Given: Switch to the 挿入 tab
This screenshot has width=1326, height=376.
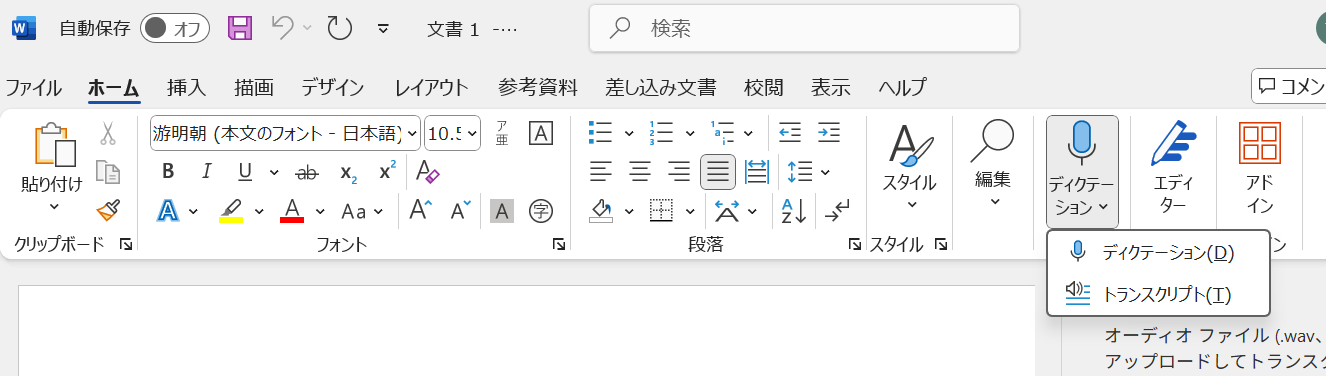Looking at the screenshot, I should click(186, 87).
